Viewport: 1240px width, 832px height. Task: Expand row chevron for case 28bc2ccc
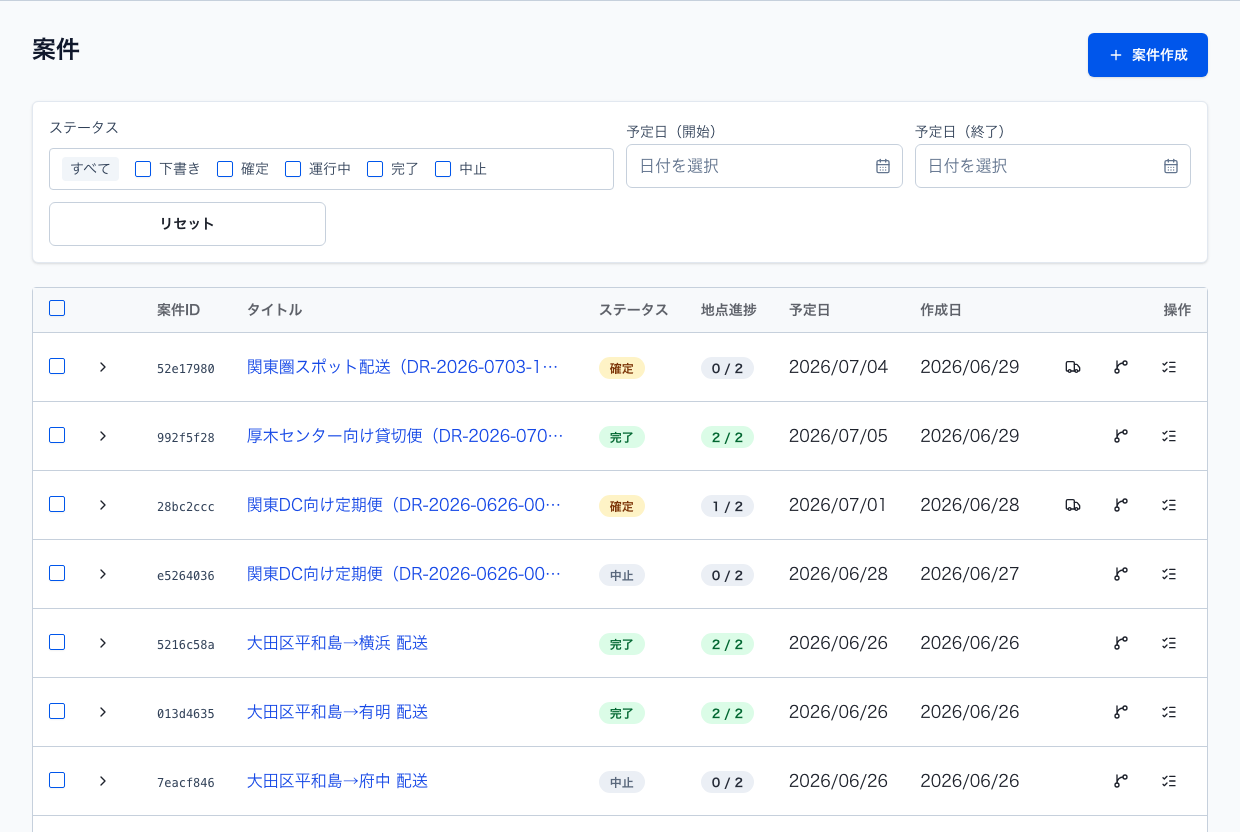[x=102, y=505]
